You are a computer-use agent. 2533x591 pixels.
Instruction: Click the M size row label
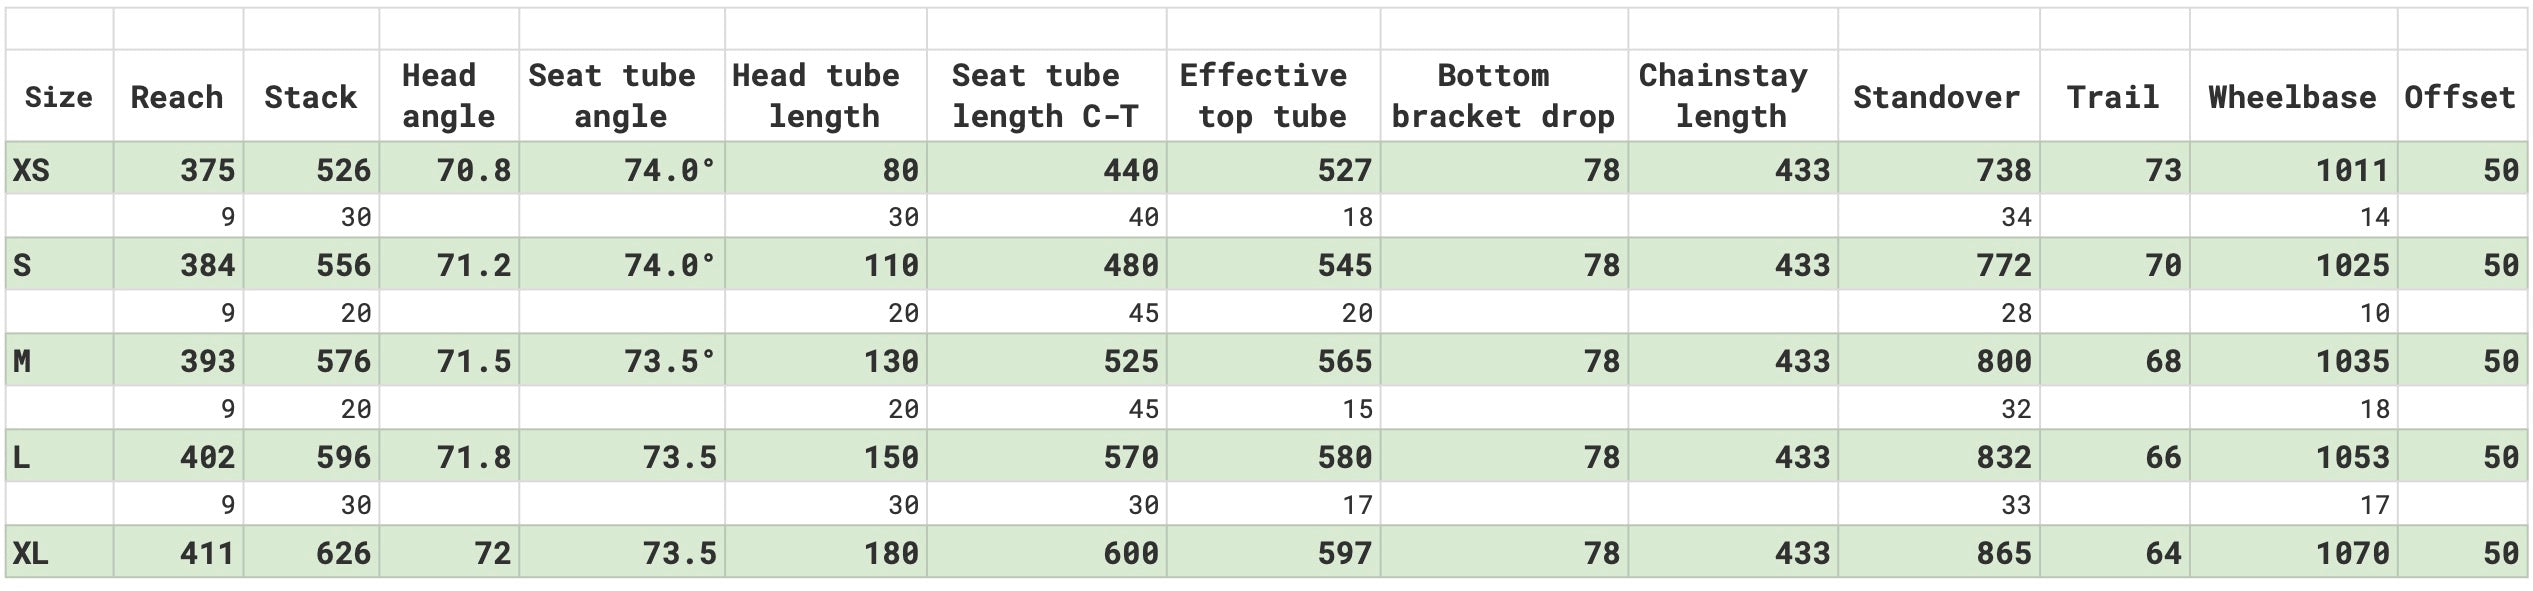point(22,361)
